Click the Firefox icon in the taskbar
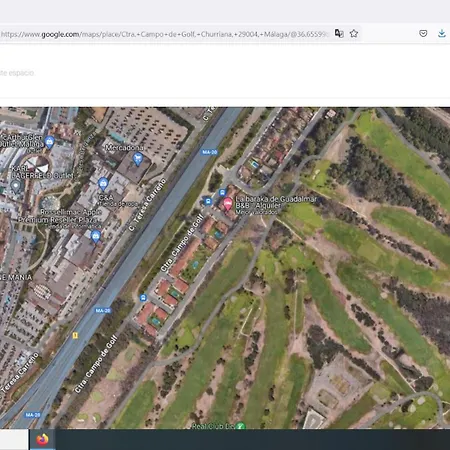The height and width of the screenshot is (450, 450). coord(42,439)
